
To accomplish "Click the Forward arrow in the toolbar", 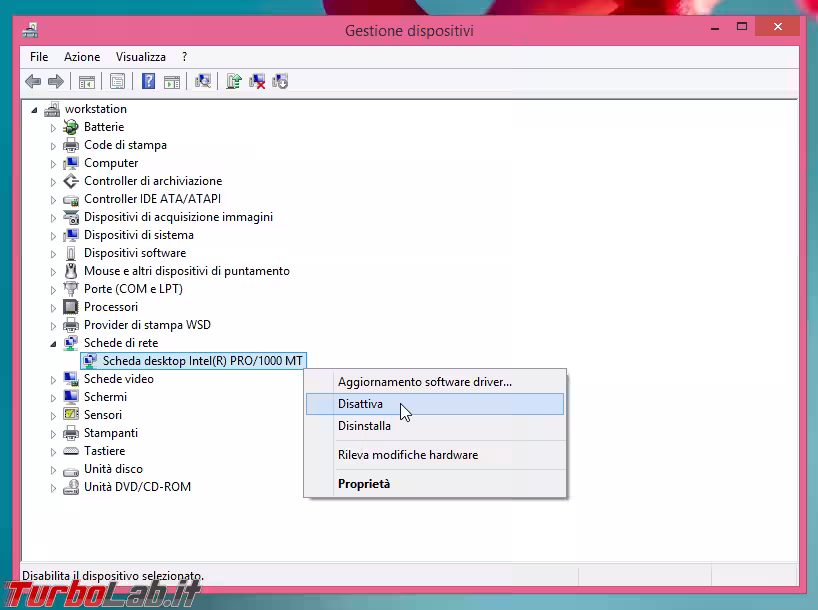I will click(x=56, y=82).
